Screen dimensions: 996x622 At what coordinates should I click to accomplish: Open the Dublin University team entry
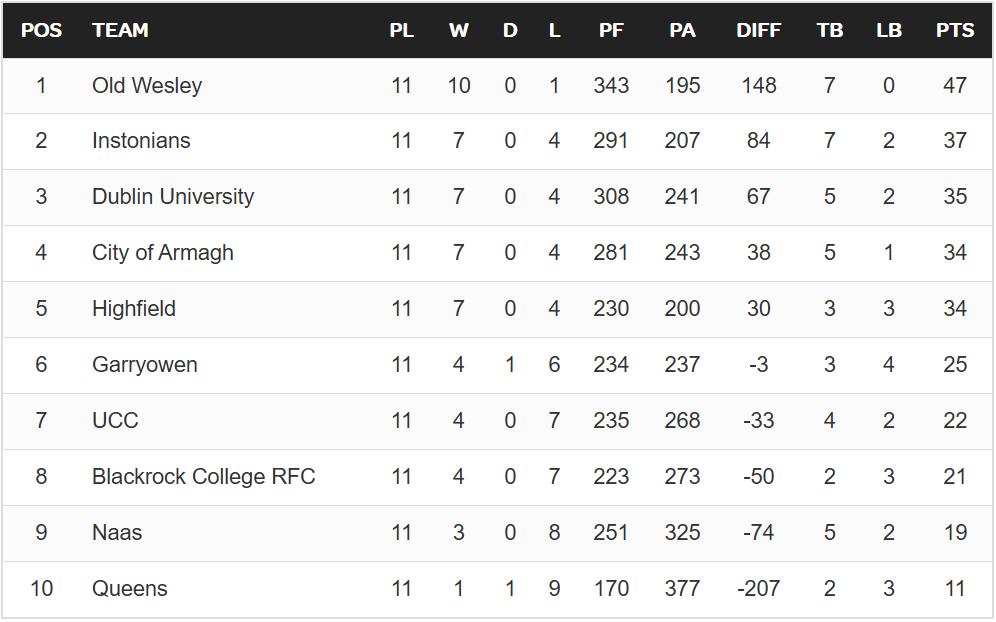tap(173, 197)
